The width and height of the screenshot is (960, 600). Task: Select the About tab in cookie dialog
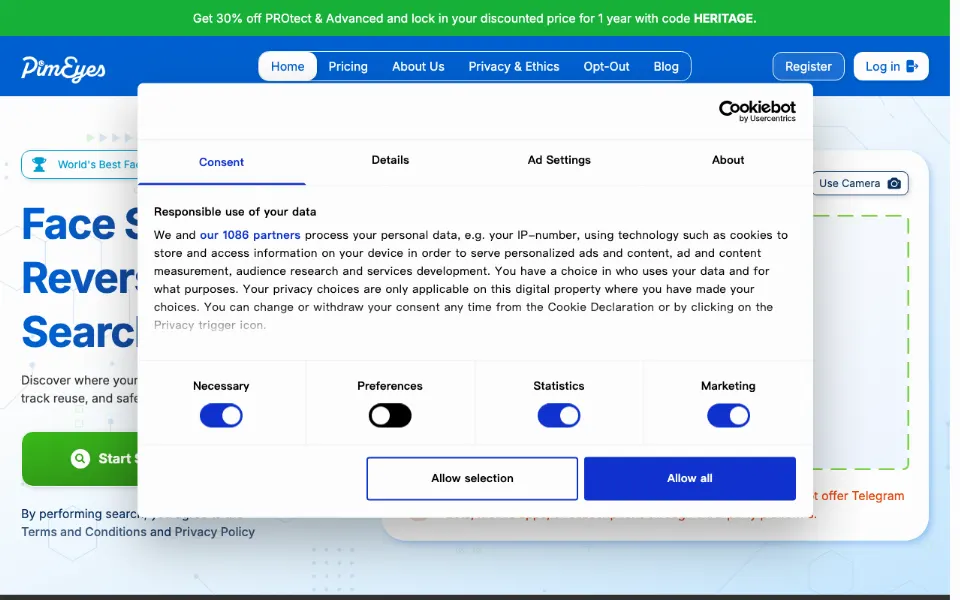coord(728,160)
